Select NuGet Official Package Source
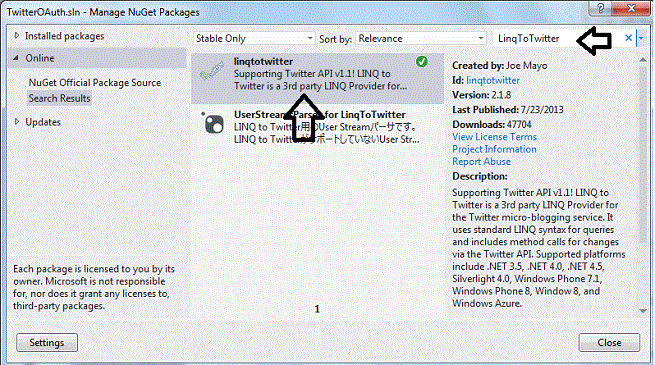This screenshot has width=655, height=365. pos(95,83)
